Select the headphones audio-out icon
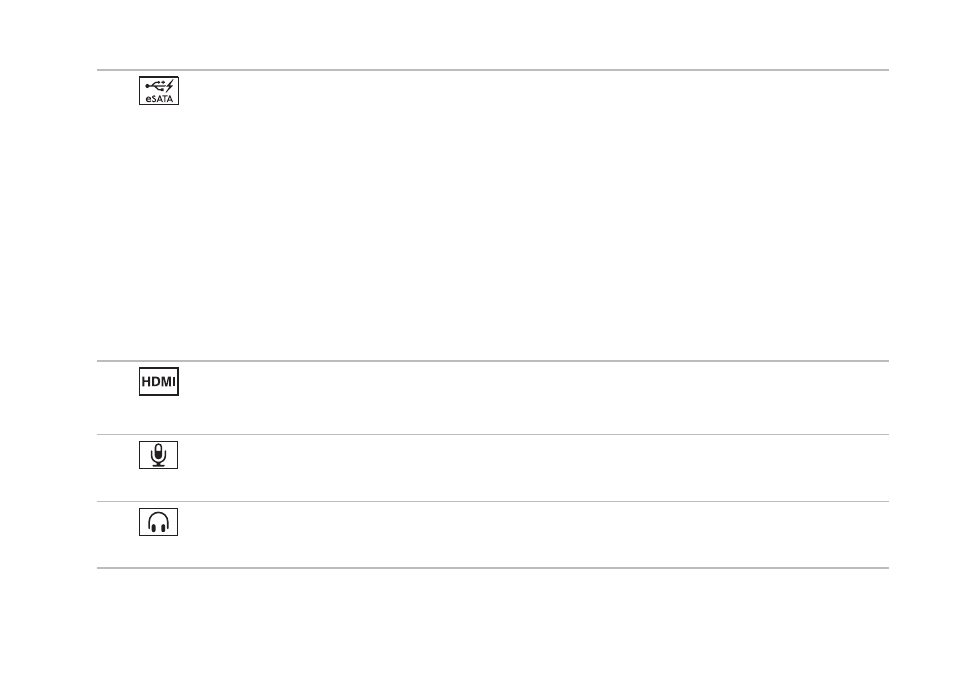Viewport: 953px width, 676px height. pos(159,522)
